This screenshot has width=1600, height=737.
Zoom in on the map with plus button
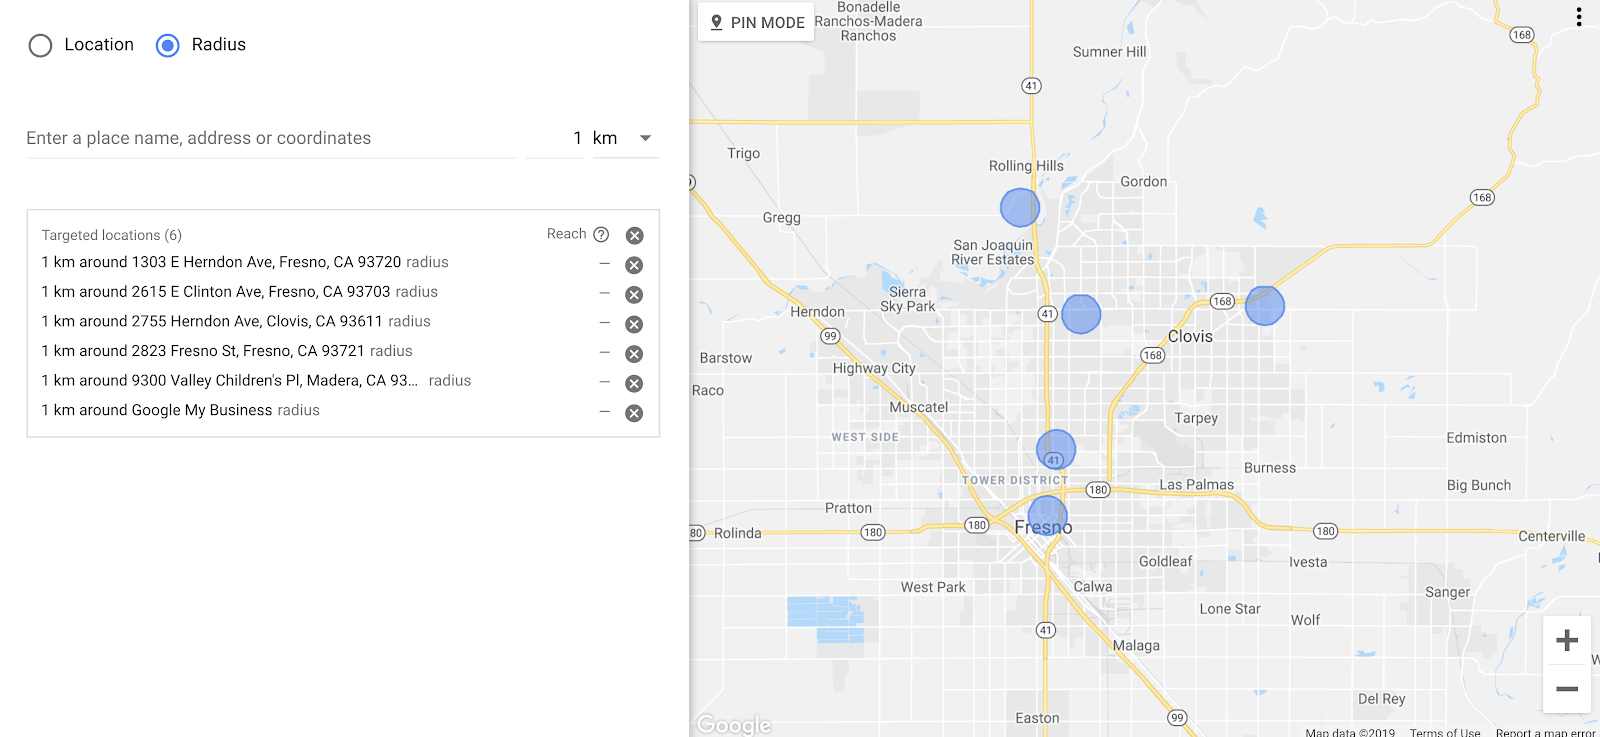coord(1567,640)
